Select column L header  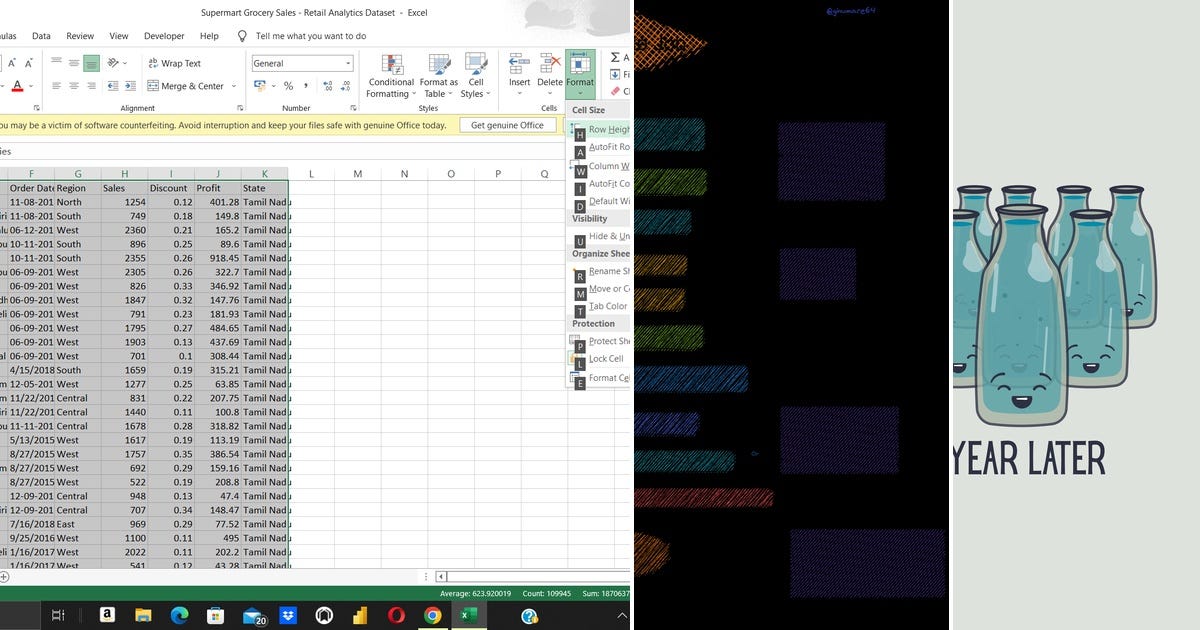pos(311,174)
